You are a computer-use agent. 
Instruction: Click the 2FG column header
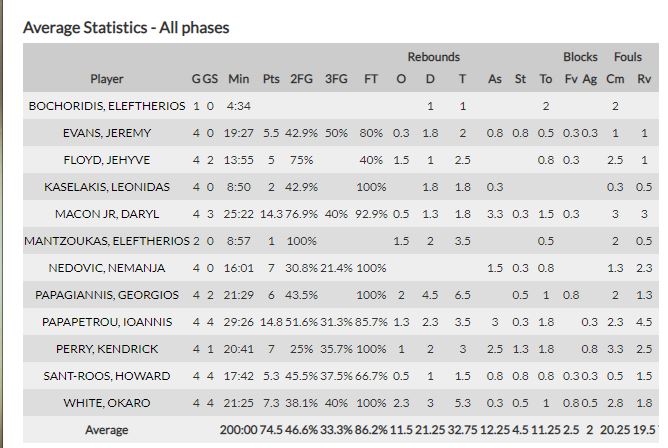pos(301,79)
